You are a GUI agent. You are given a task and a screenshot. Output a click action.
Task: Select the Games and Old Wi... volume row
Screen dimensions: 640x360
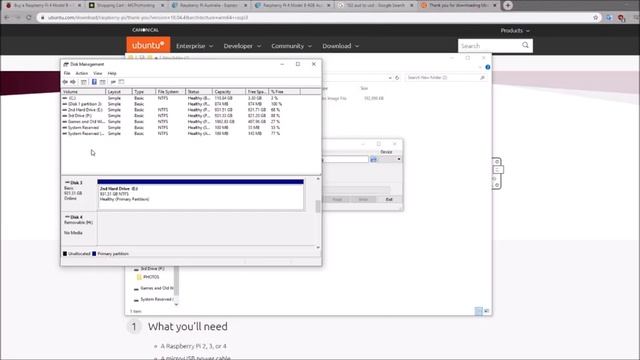coord(191,122)
